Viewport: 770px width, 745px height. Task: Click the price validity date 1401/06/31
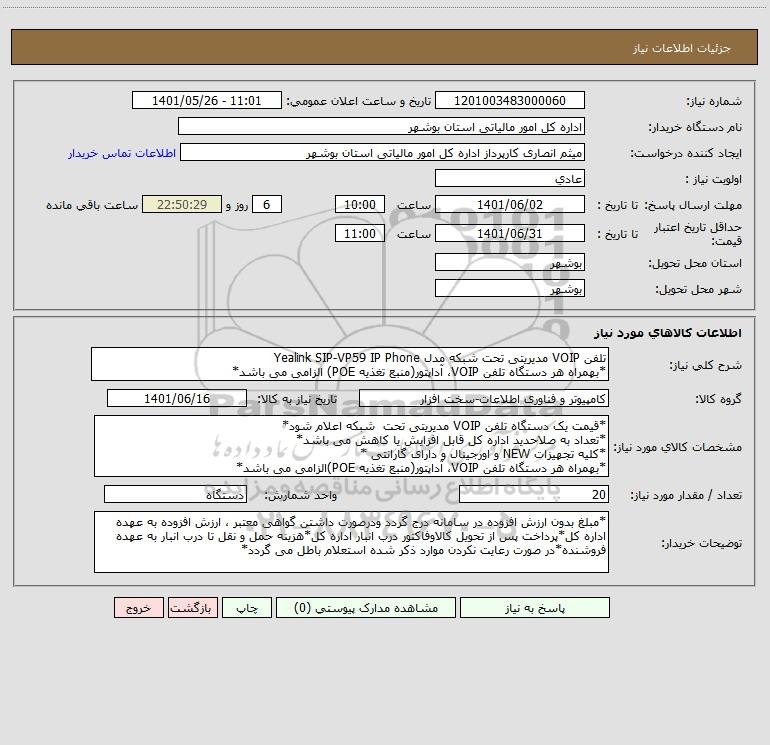(x=510, y=233)
